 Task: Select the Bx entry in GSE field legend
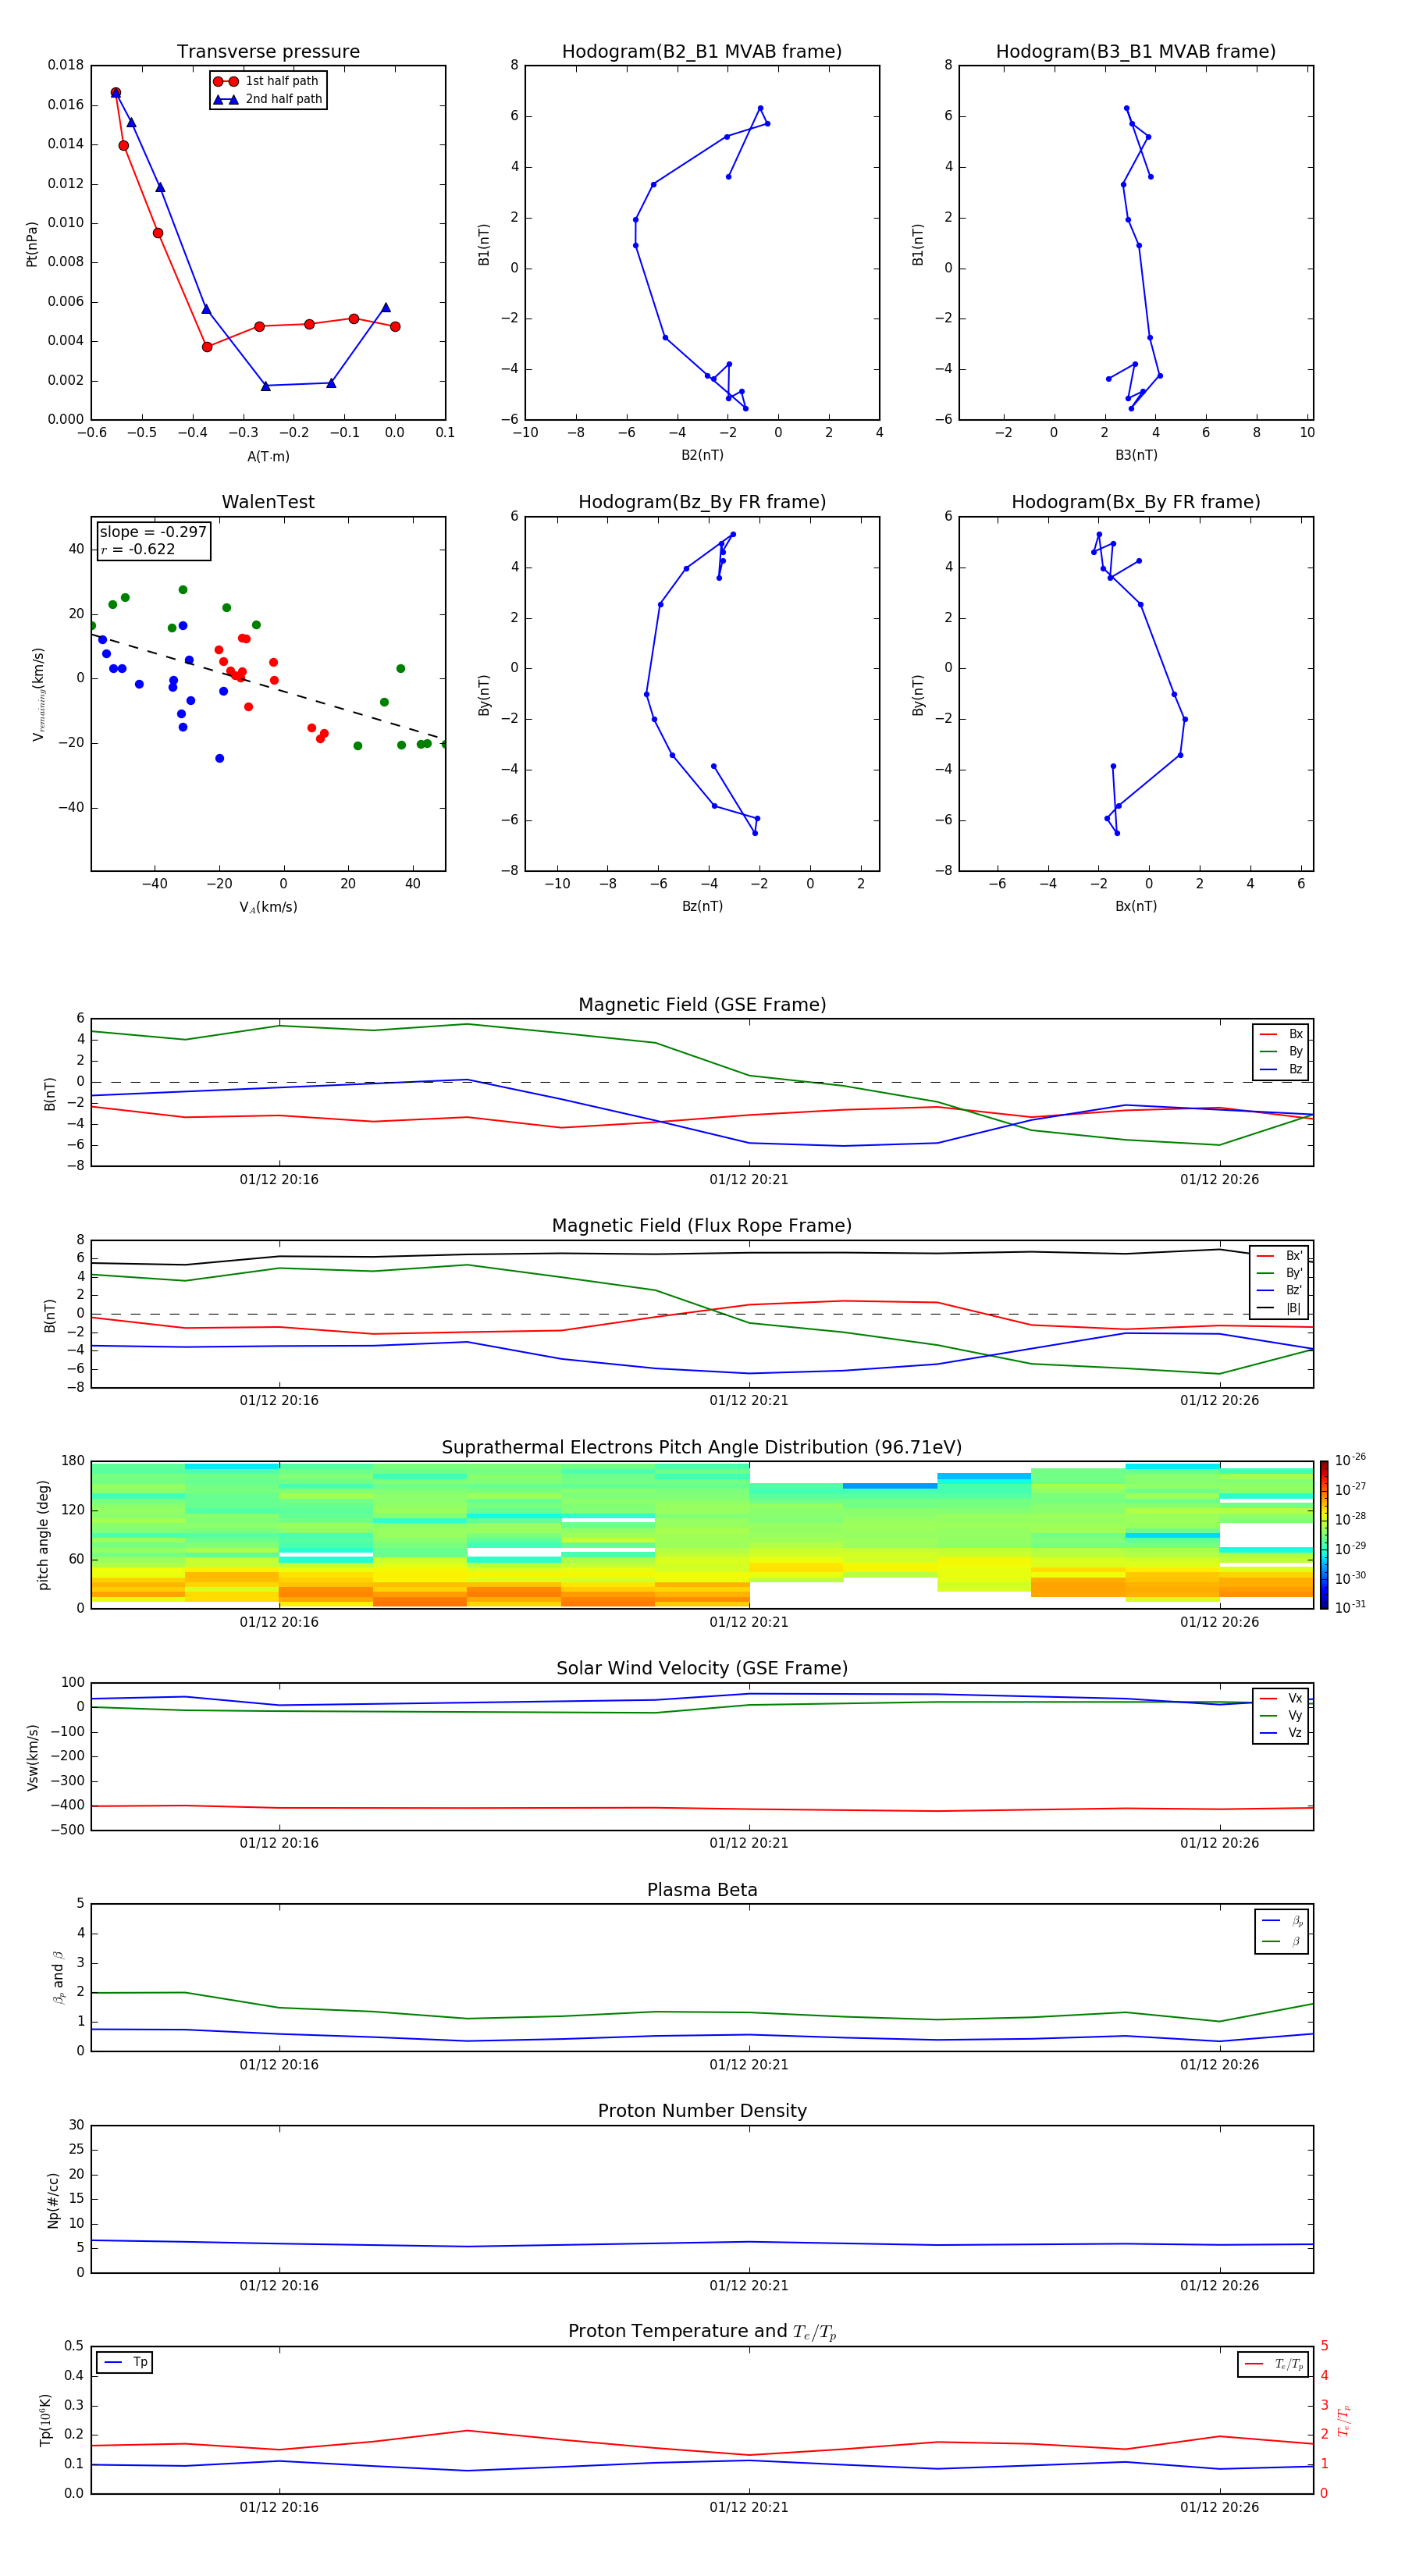pos(1281,1034)
